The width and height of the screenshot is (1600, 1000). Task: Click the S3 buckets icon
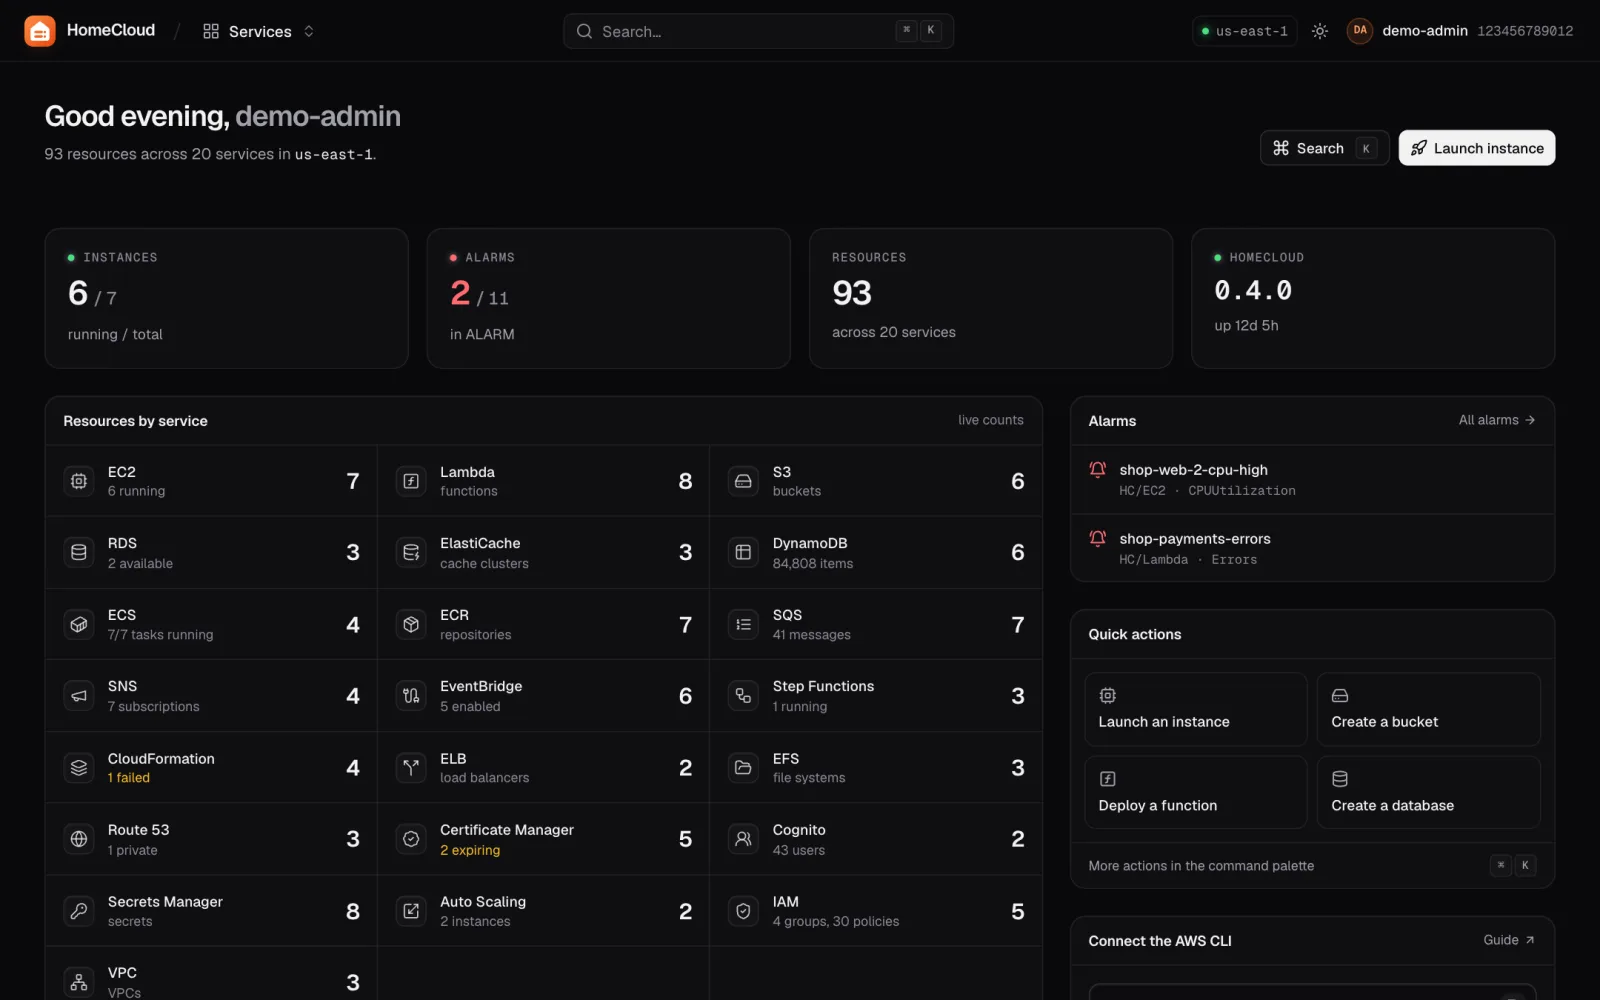(743, 481)
